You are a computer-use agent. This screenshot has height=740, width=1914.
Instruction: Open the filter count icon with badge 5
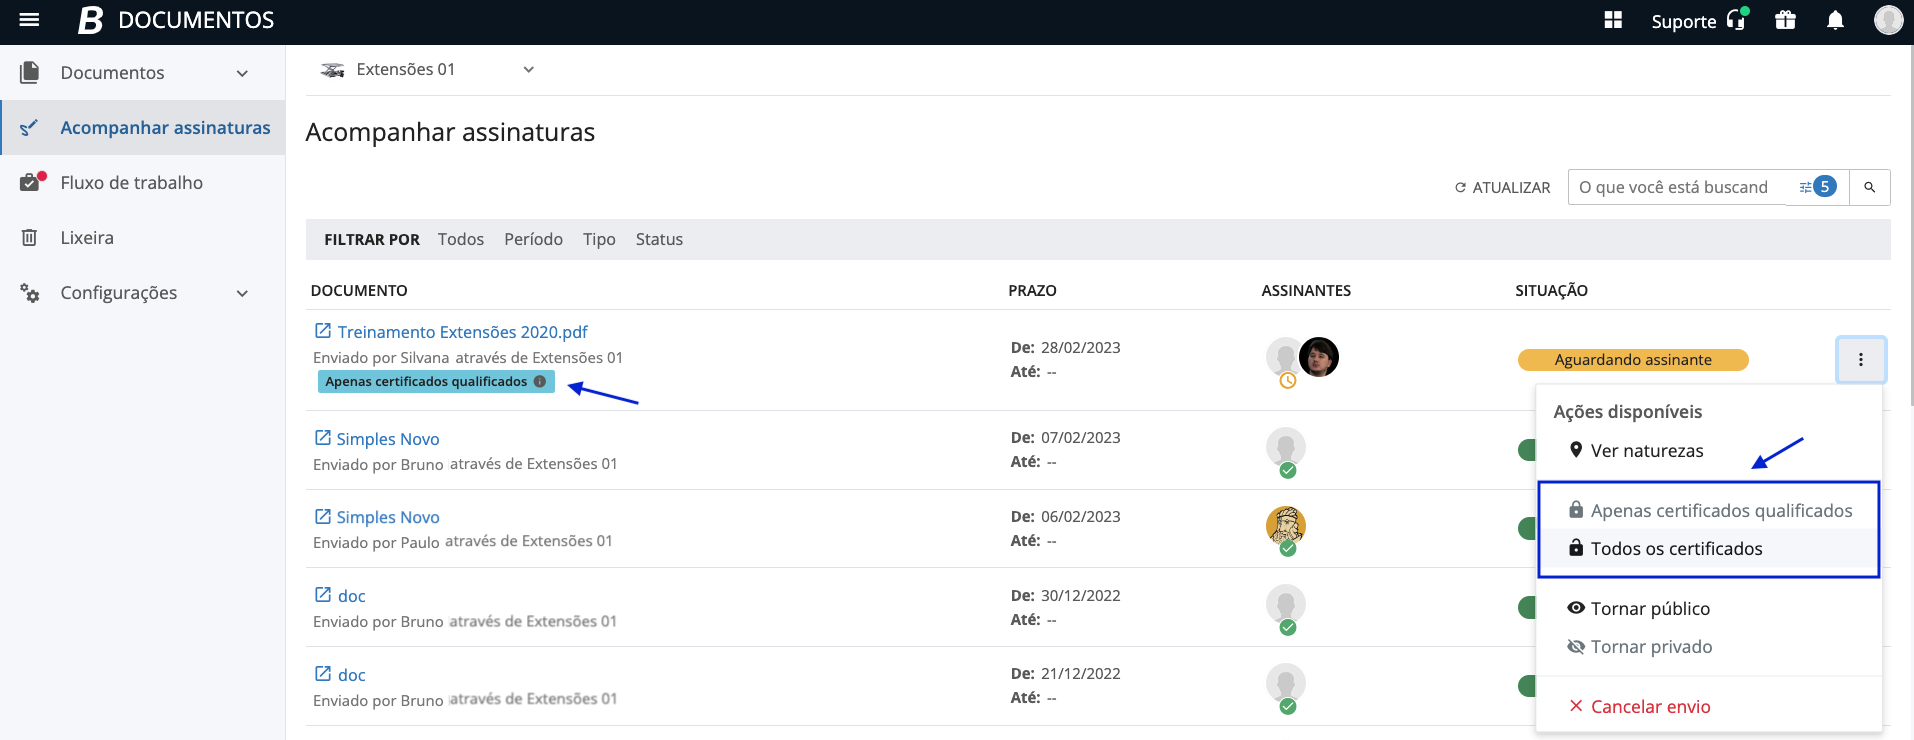(x=1817, y=187)
